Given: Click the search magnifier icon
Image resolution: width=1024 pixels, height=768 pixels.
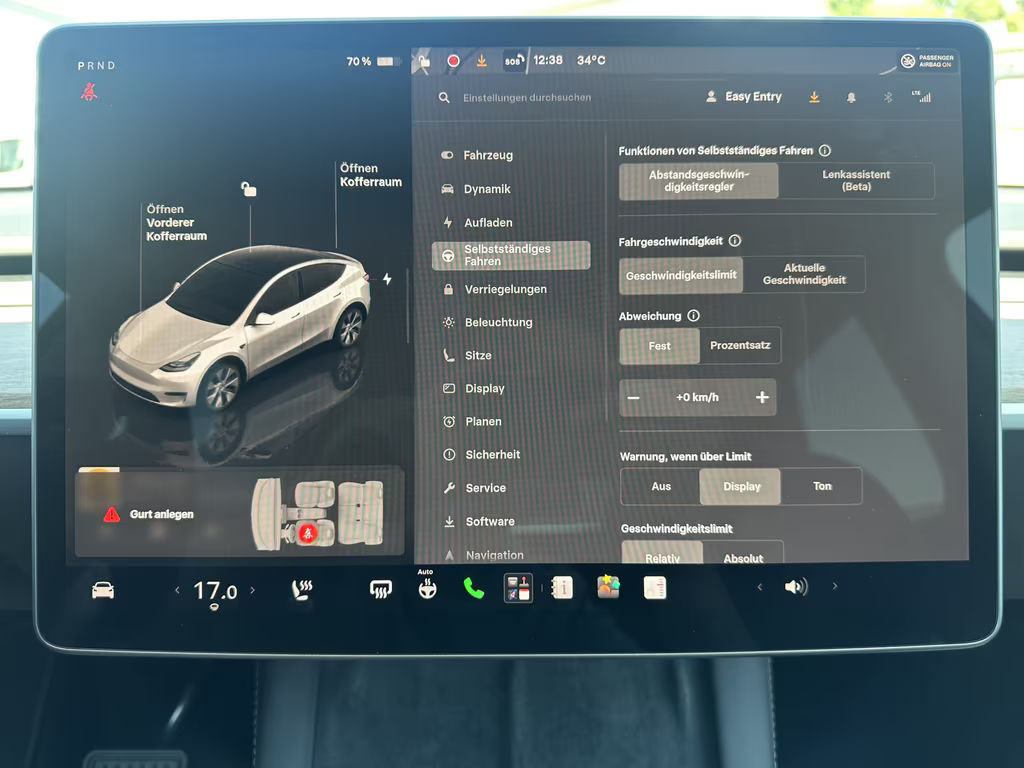Looking at the screenshot, I should click(x=444, y=97).
